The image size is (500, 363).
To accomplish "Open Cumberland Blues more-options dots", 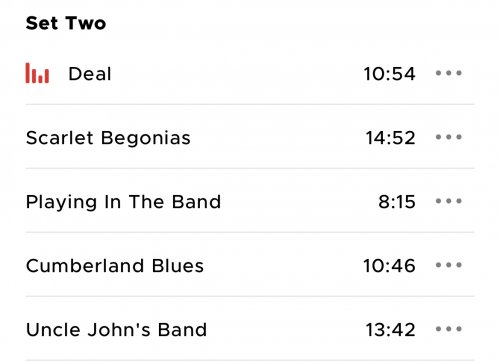I will [x=449, y=265].
